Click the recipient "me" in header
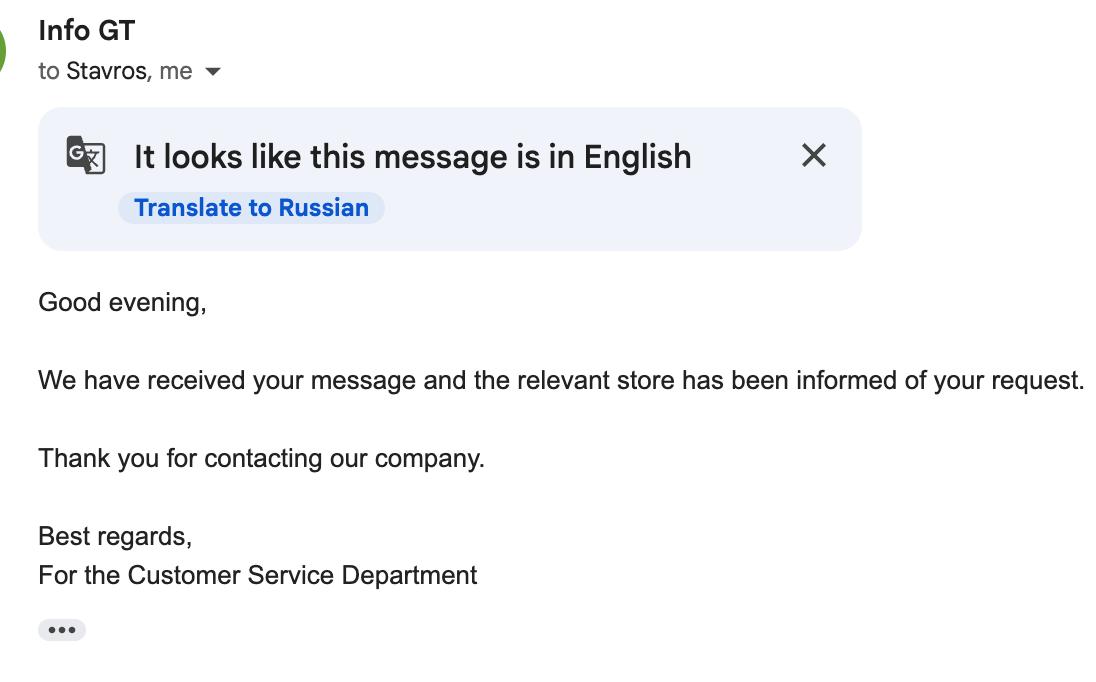This screenshot has height=682, width=1096. coord(175,71)
